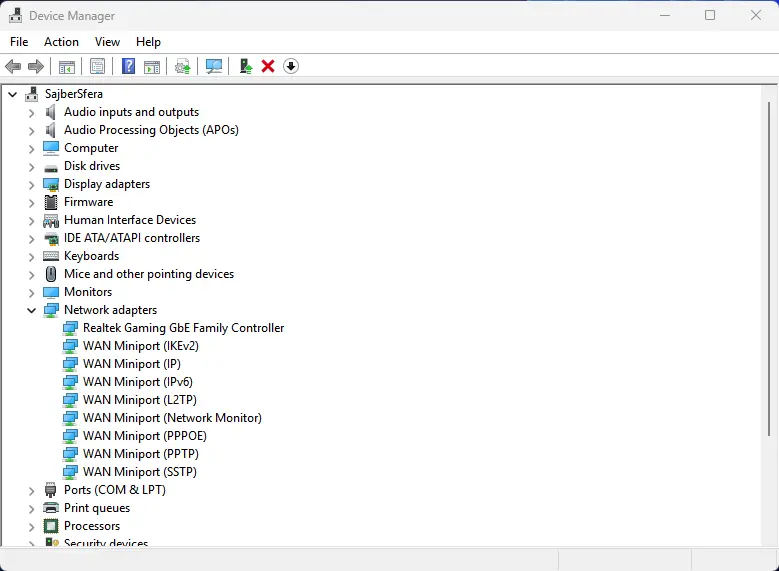Click Scan for hardware changes icon

pyautogui.click(x=213, y=66)
